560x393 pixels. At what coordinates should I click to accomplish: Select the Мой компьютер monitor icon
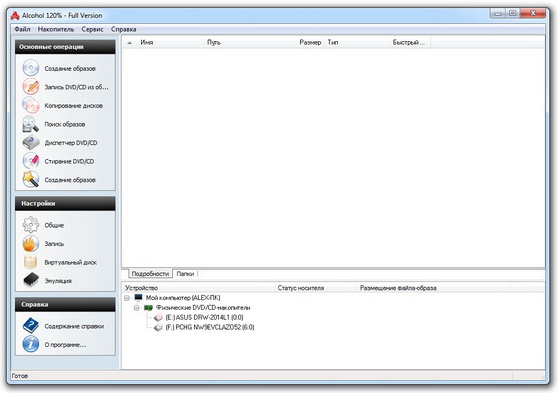(139, 297)
